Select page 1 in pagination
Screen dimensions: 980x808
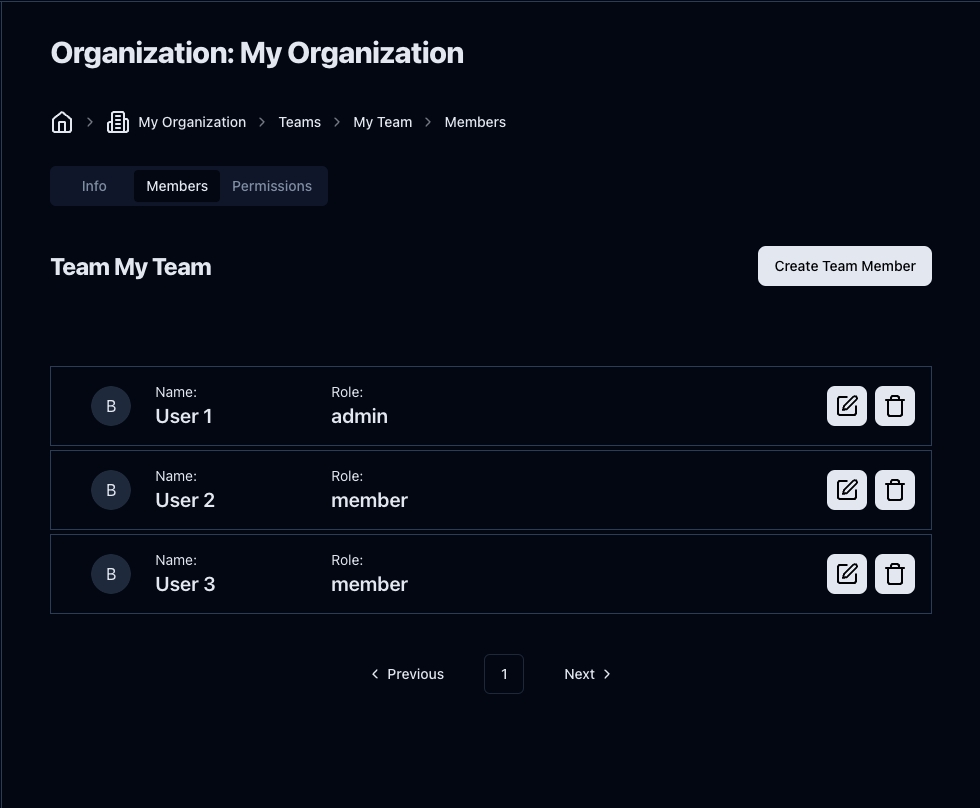tap(504, 674)
